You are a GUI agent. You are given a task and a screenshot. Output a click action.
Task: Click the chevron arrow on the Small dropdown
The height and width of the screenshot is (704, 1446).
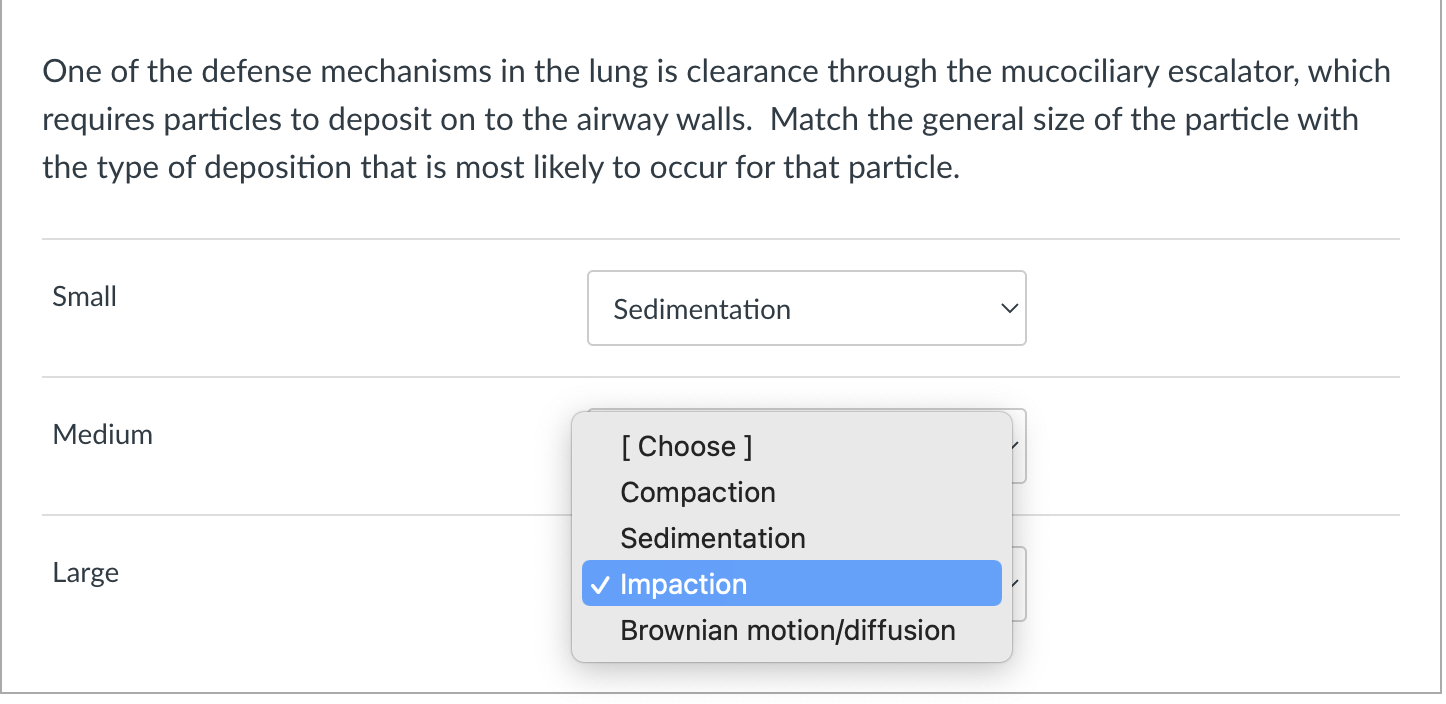[1009, 309]
